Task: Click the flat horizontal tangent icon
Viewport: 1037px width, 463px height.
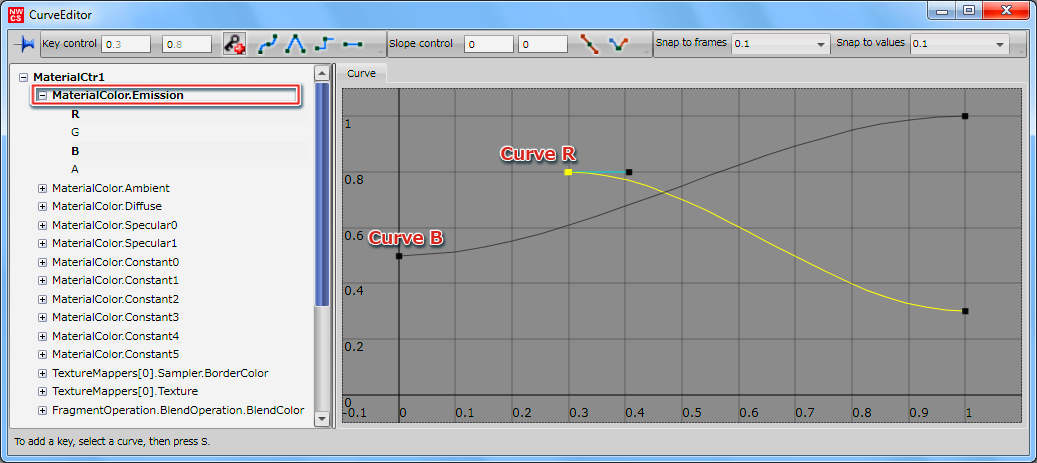Action: coord(353,44)
